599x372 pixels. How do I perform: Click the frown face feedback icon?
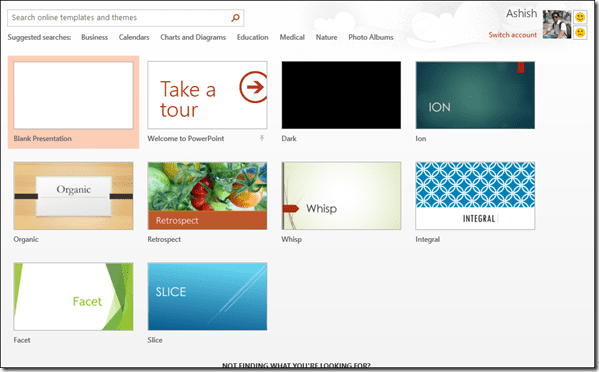click(x=580, y=32)
